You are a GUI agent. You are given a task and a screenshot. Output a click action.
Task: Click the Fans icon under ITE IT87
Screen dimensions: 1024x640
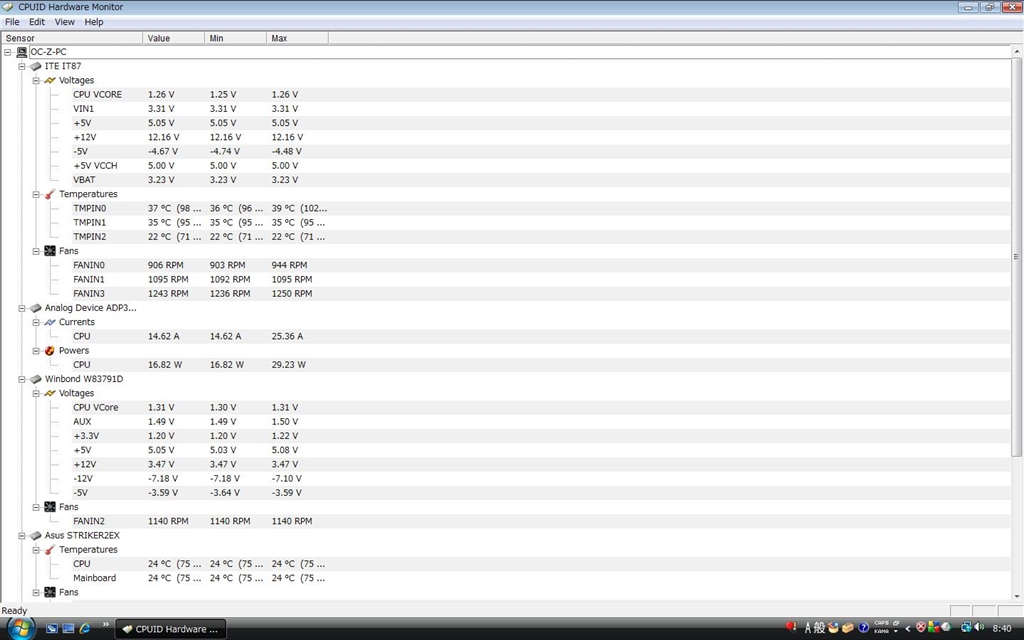pyautogui.click(x=50, y=251)
